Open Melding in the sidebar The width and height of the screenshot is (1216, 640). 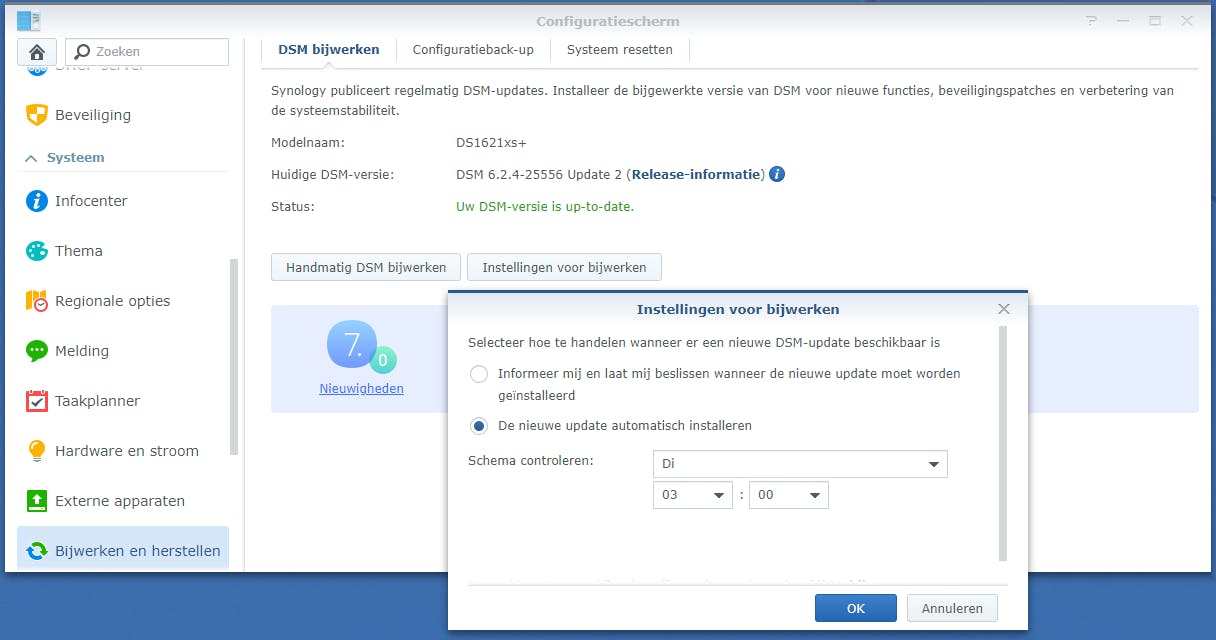coord(123,351)
